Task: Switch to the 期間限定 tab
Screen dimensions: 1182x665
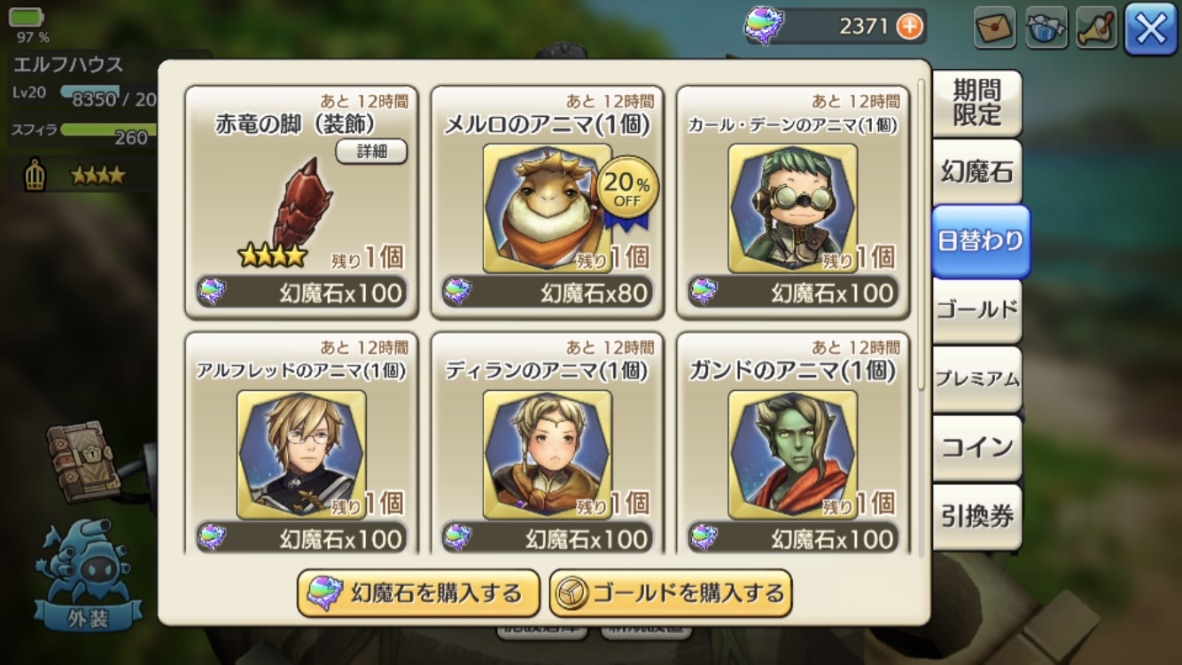Action: [x=977, y=103]
